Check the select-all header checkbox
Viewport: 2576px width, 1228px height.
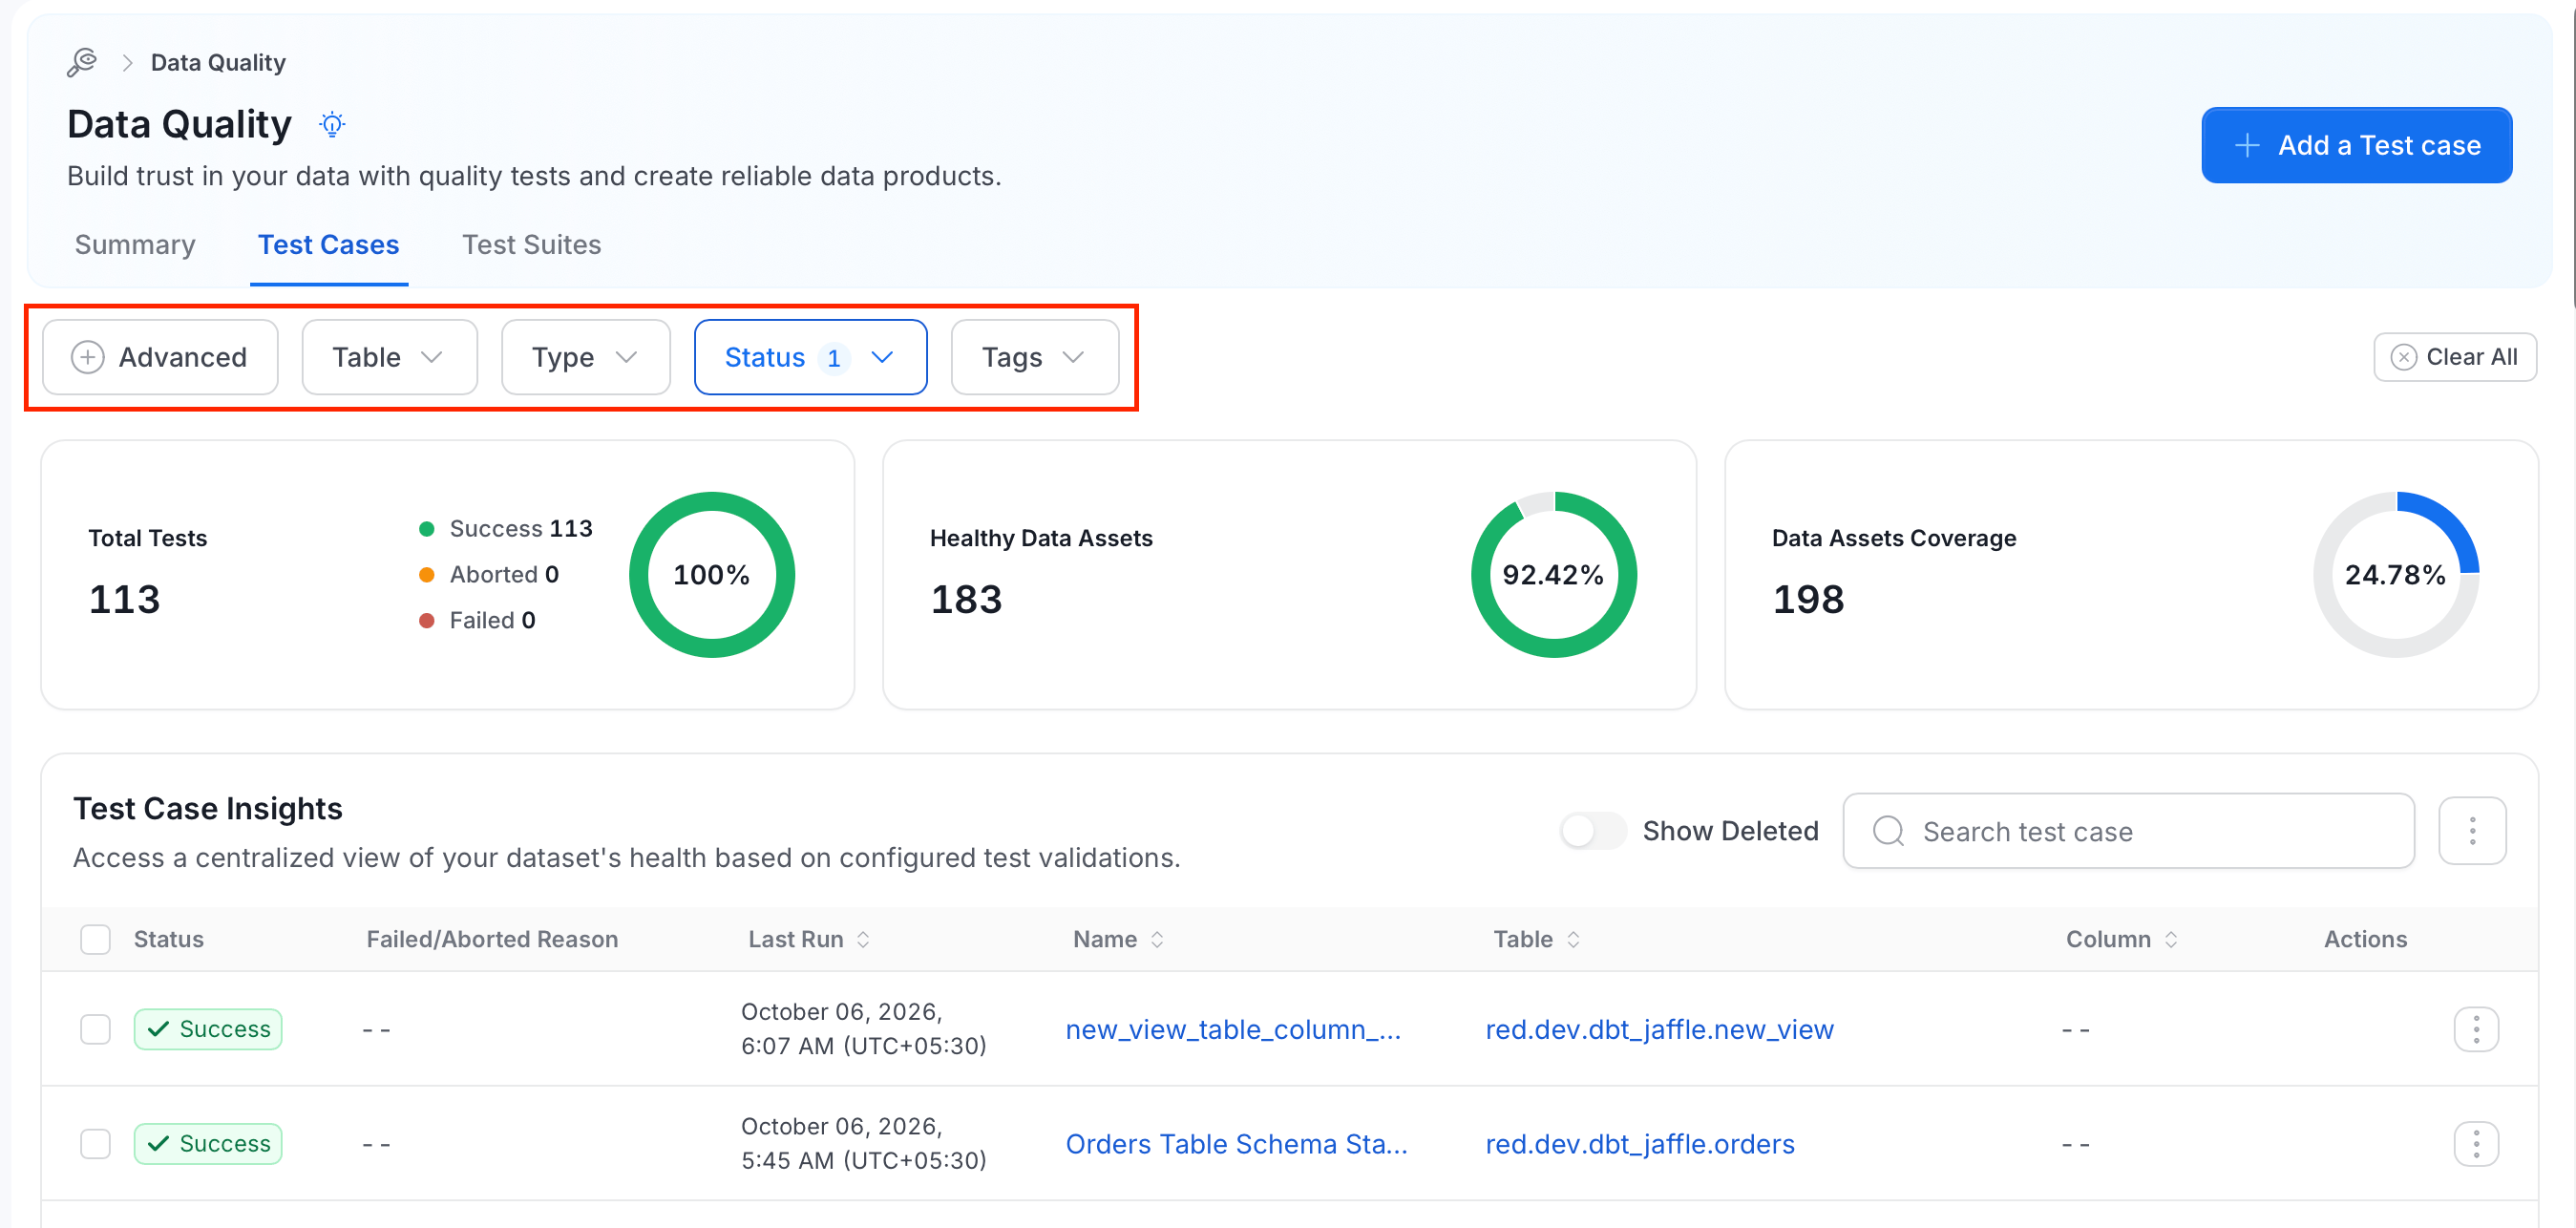click(x=95, y=939)
